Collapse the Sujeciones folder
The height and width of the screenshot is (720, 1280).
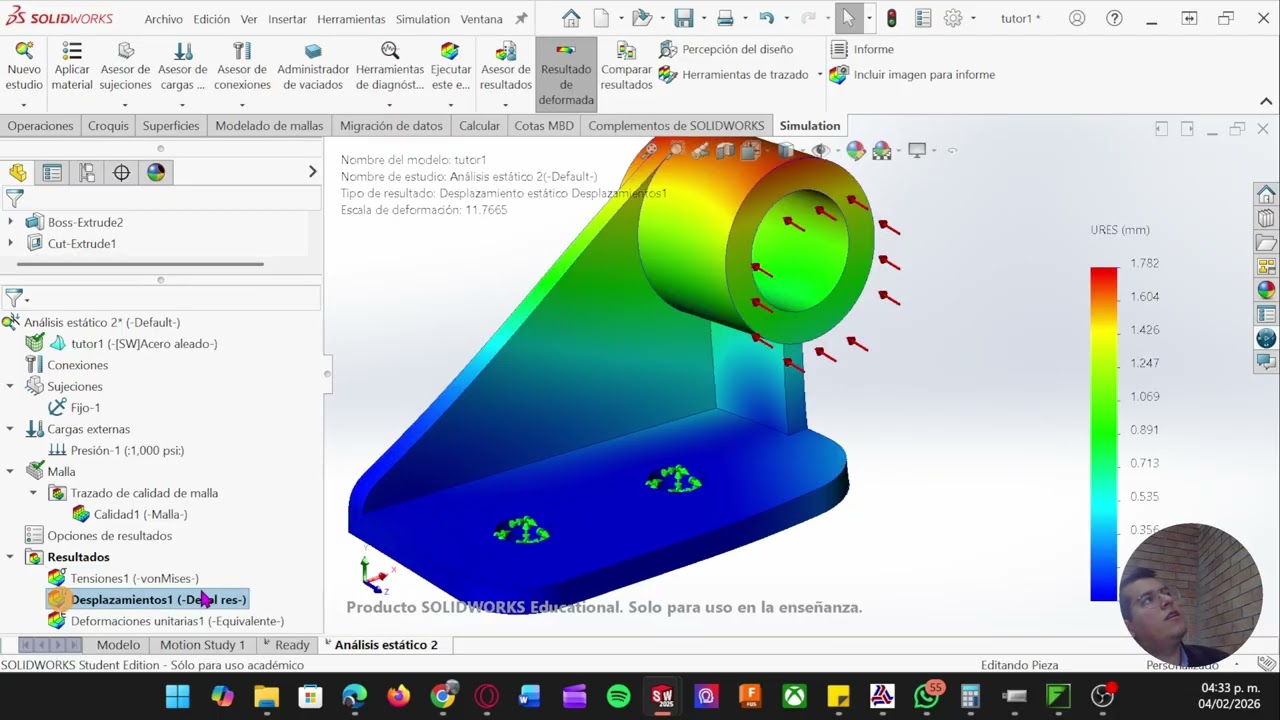[10, 386]
